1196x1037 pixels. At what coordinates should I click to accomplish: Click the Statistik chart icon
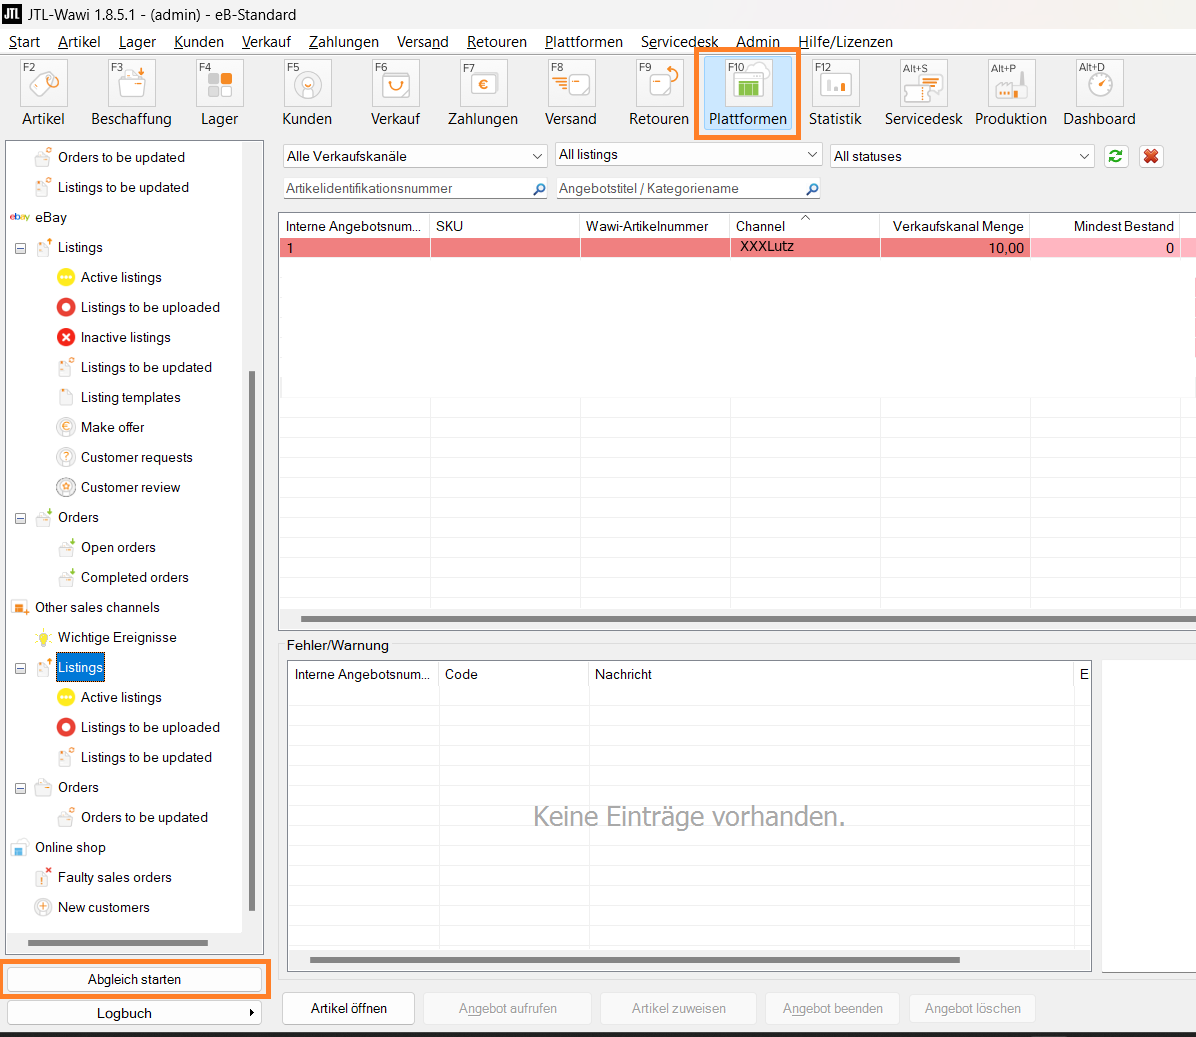point(835,85)
